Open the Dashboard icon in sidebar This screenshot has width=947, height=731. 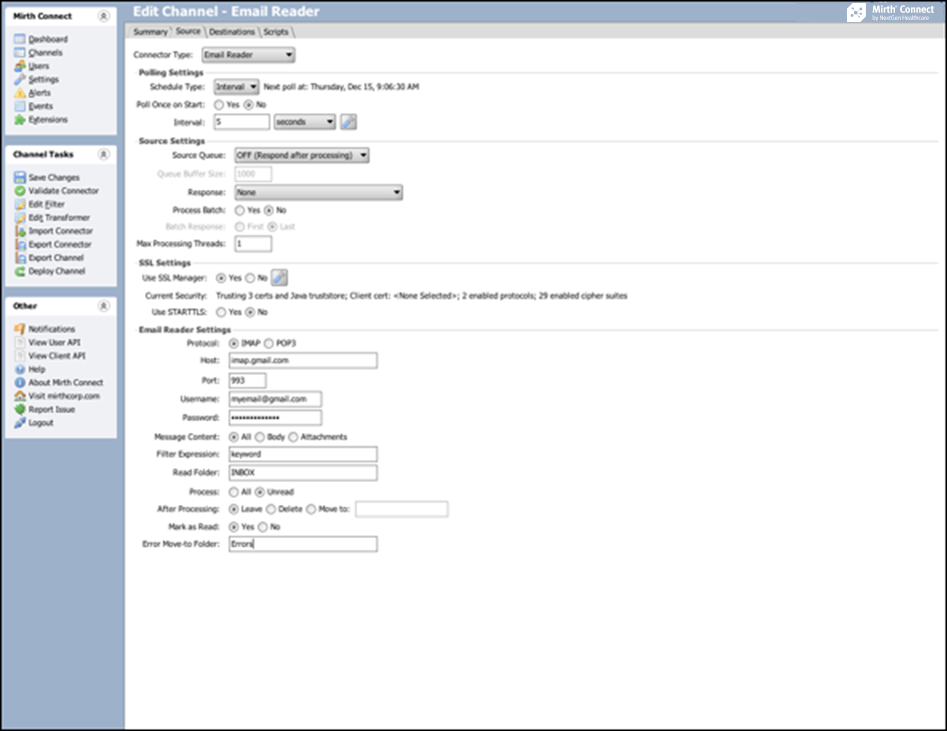point(20,39)
